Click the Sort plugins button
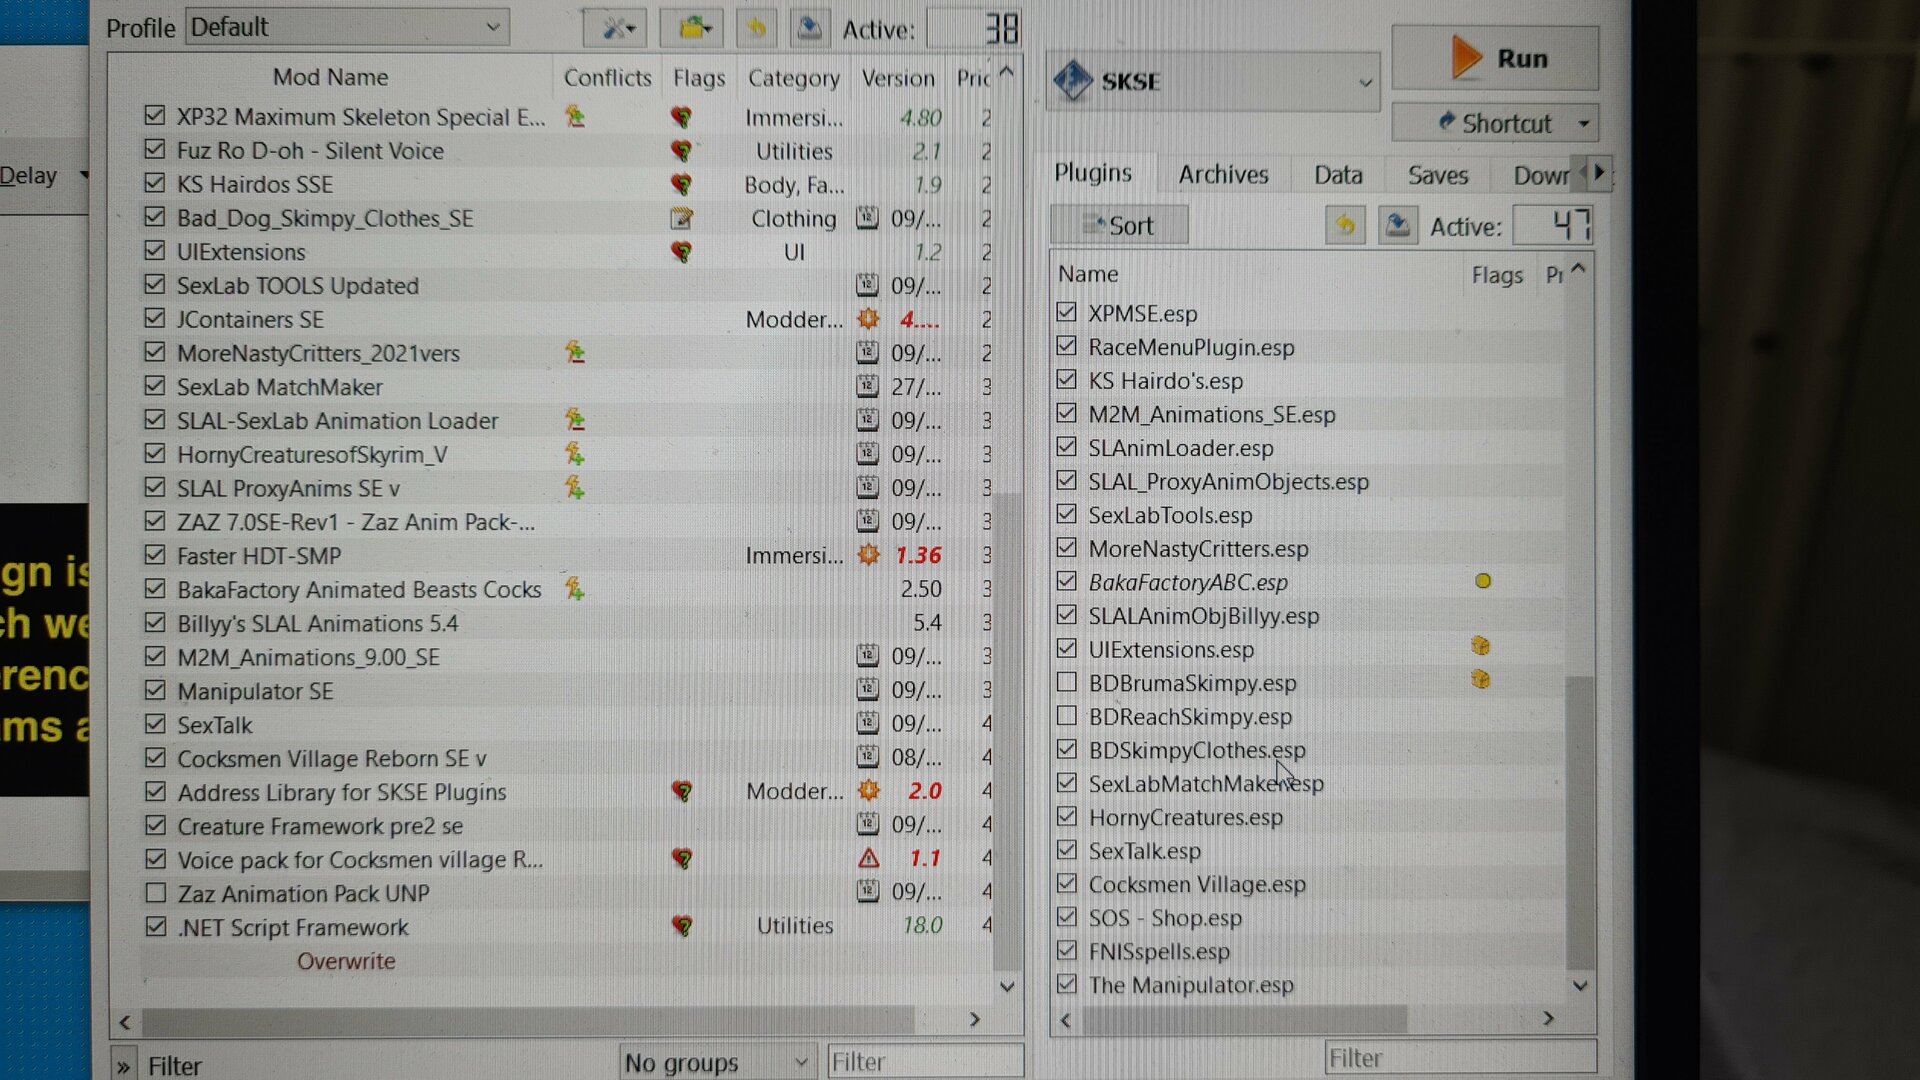 point(1120,225)
